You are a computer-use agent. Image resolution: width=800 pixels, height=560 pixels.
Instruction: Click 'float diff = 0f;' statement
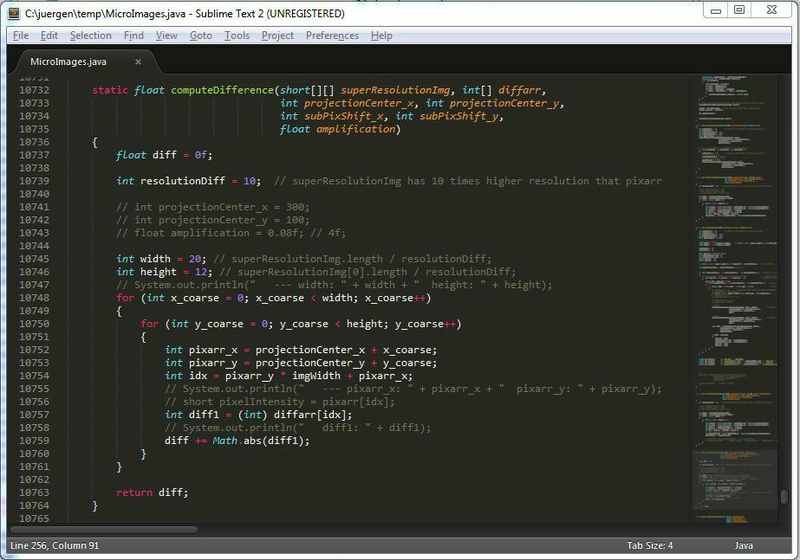164,155
